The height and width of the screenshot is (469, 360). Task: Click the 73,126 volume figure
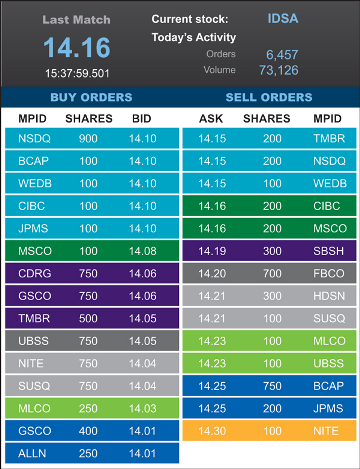279,70
